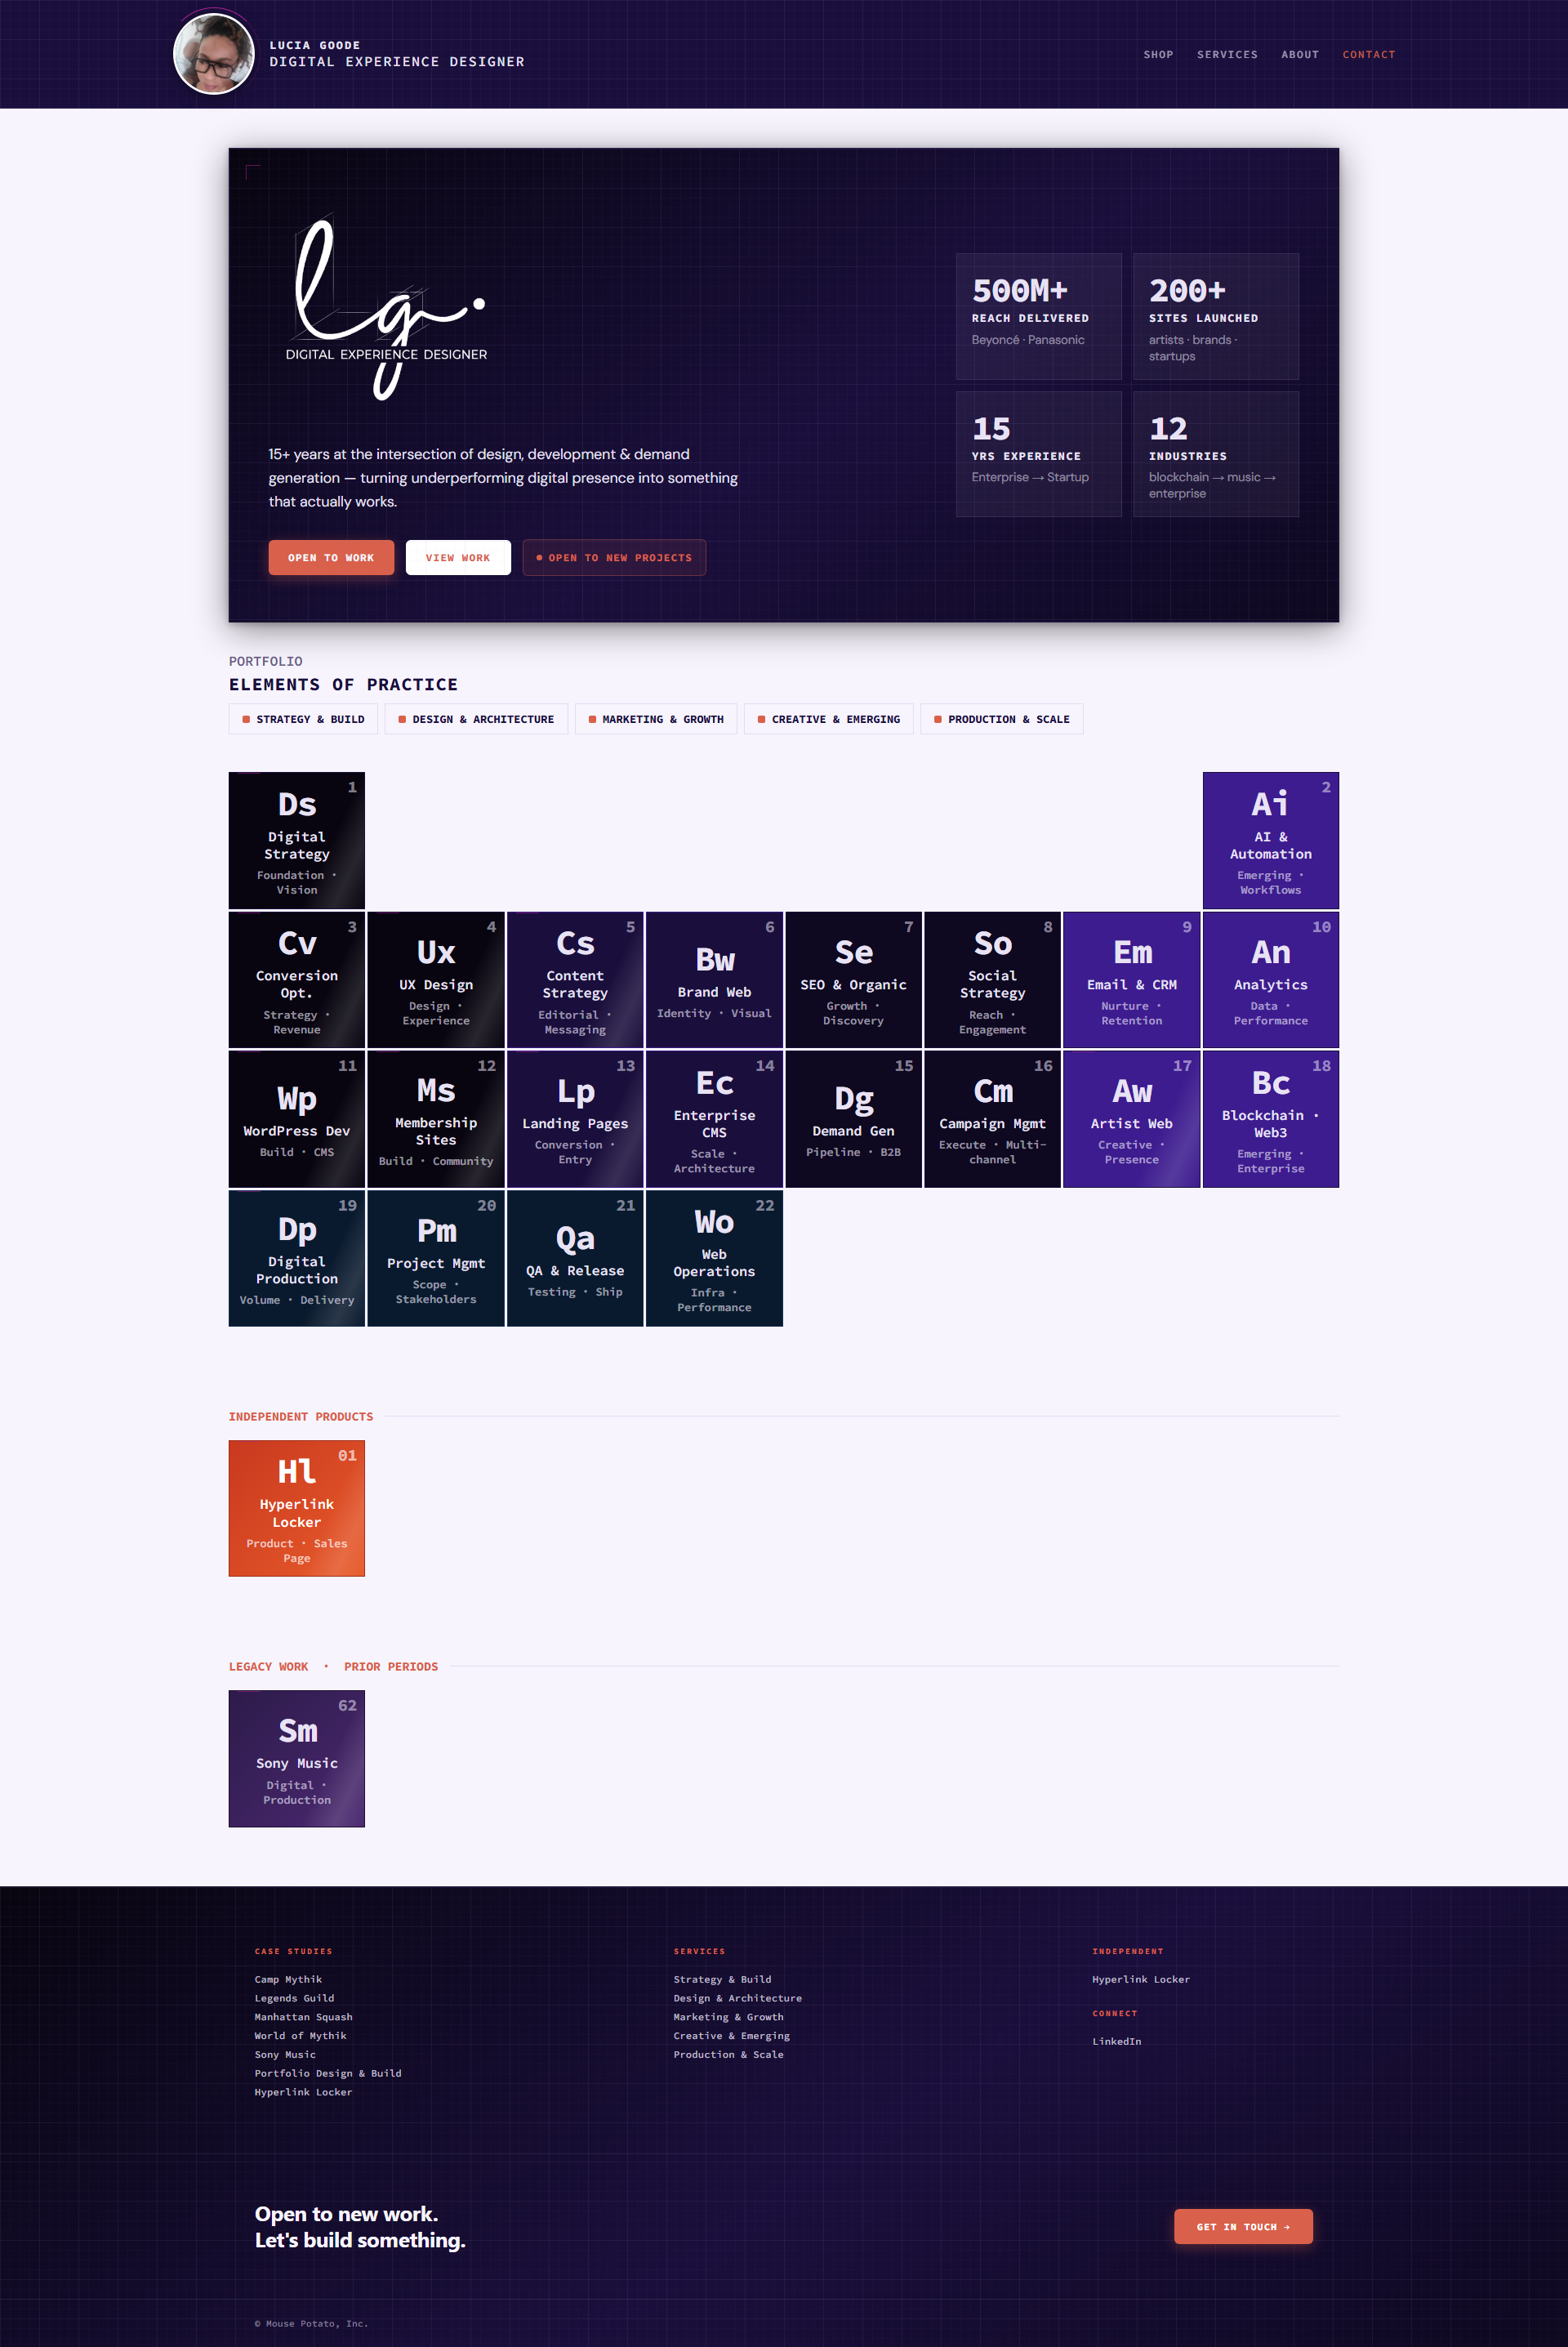This screenshot has height=2347, width=1568.
Task: Open Manhattan Squash footer link
Action: (303, 2017)
